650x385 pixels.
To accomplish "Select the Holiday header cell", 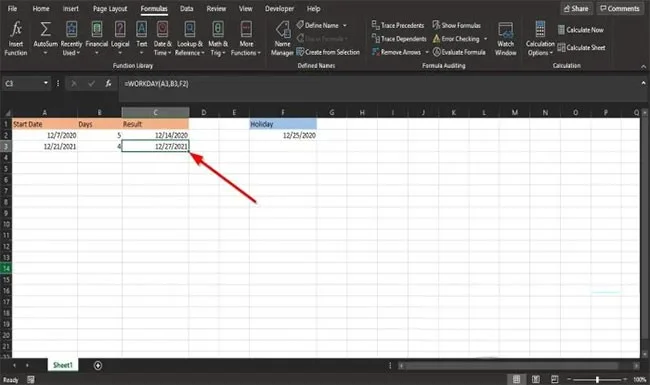I will tap(283, 124).
